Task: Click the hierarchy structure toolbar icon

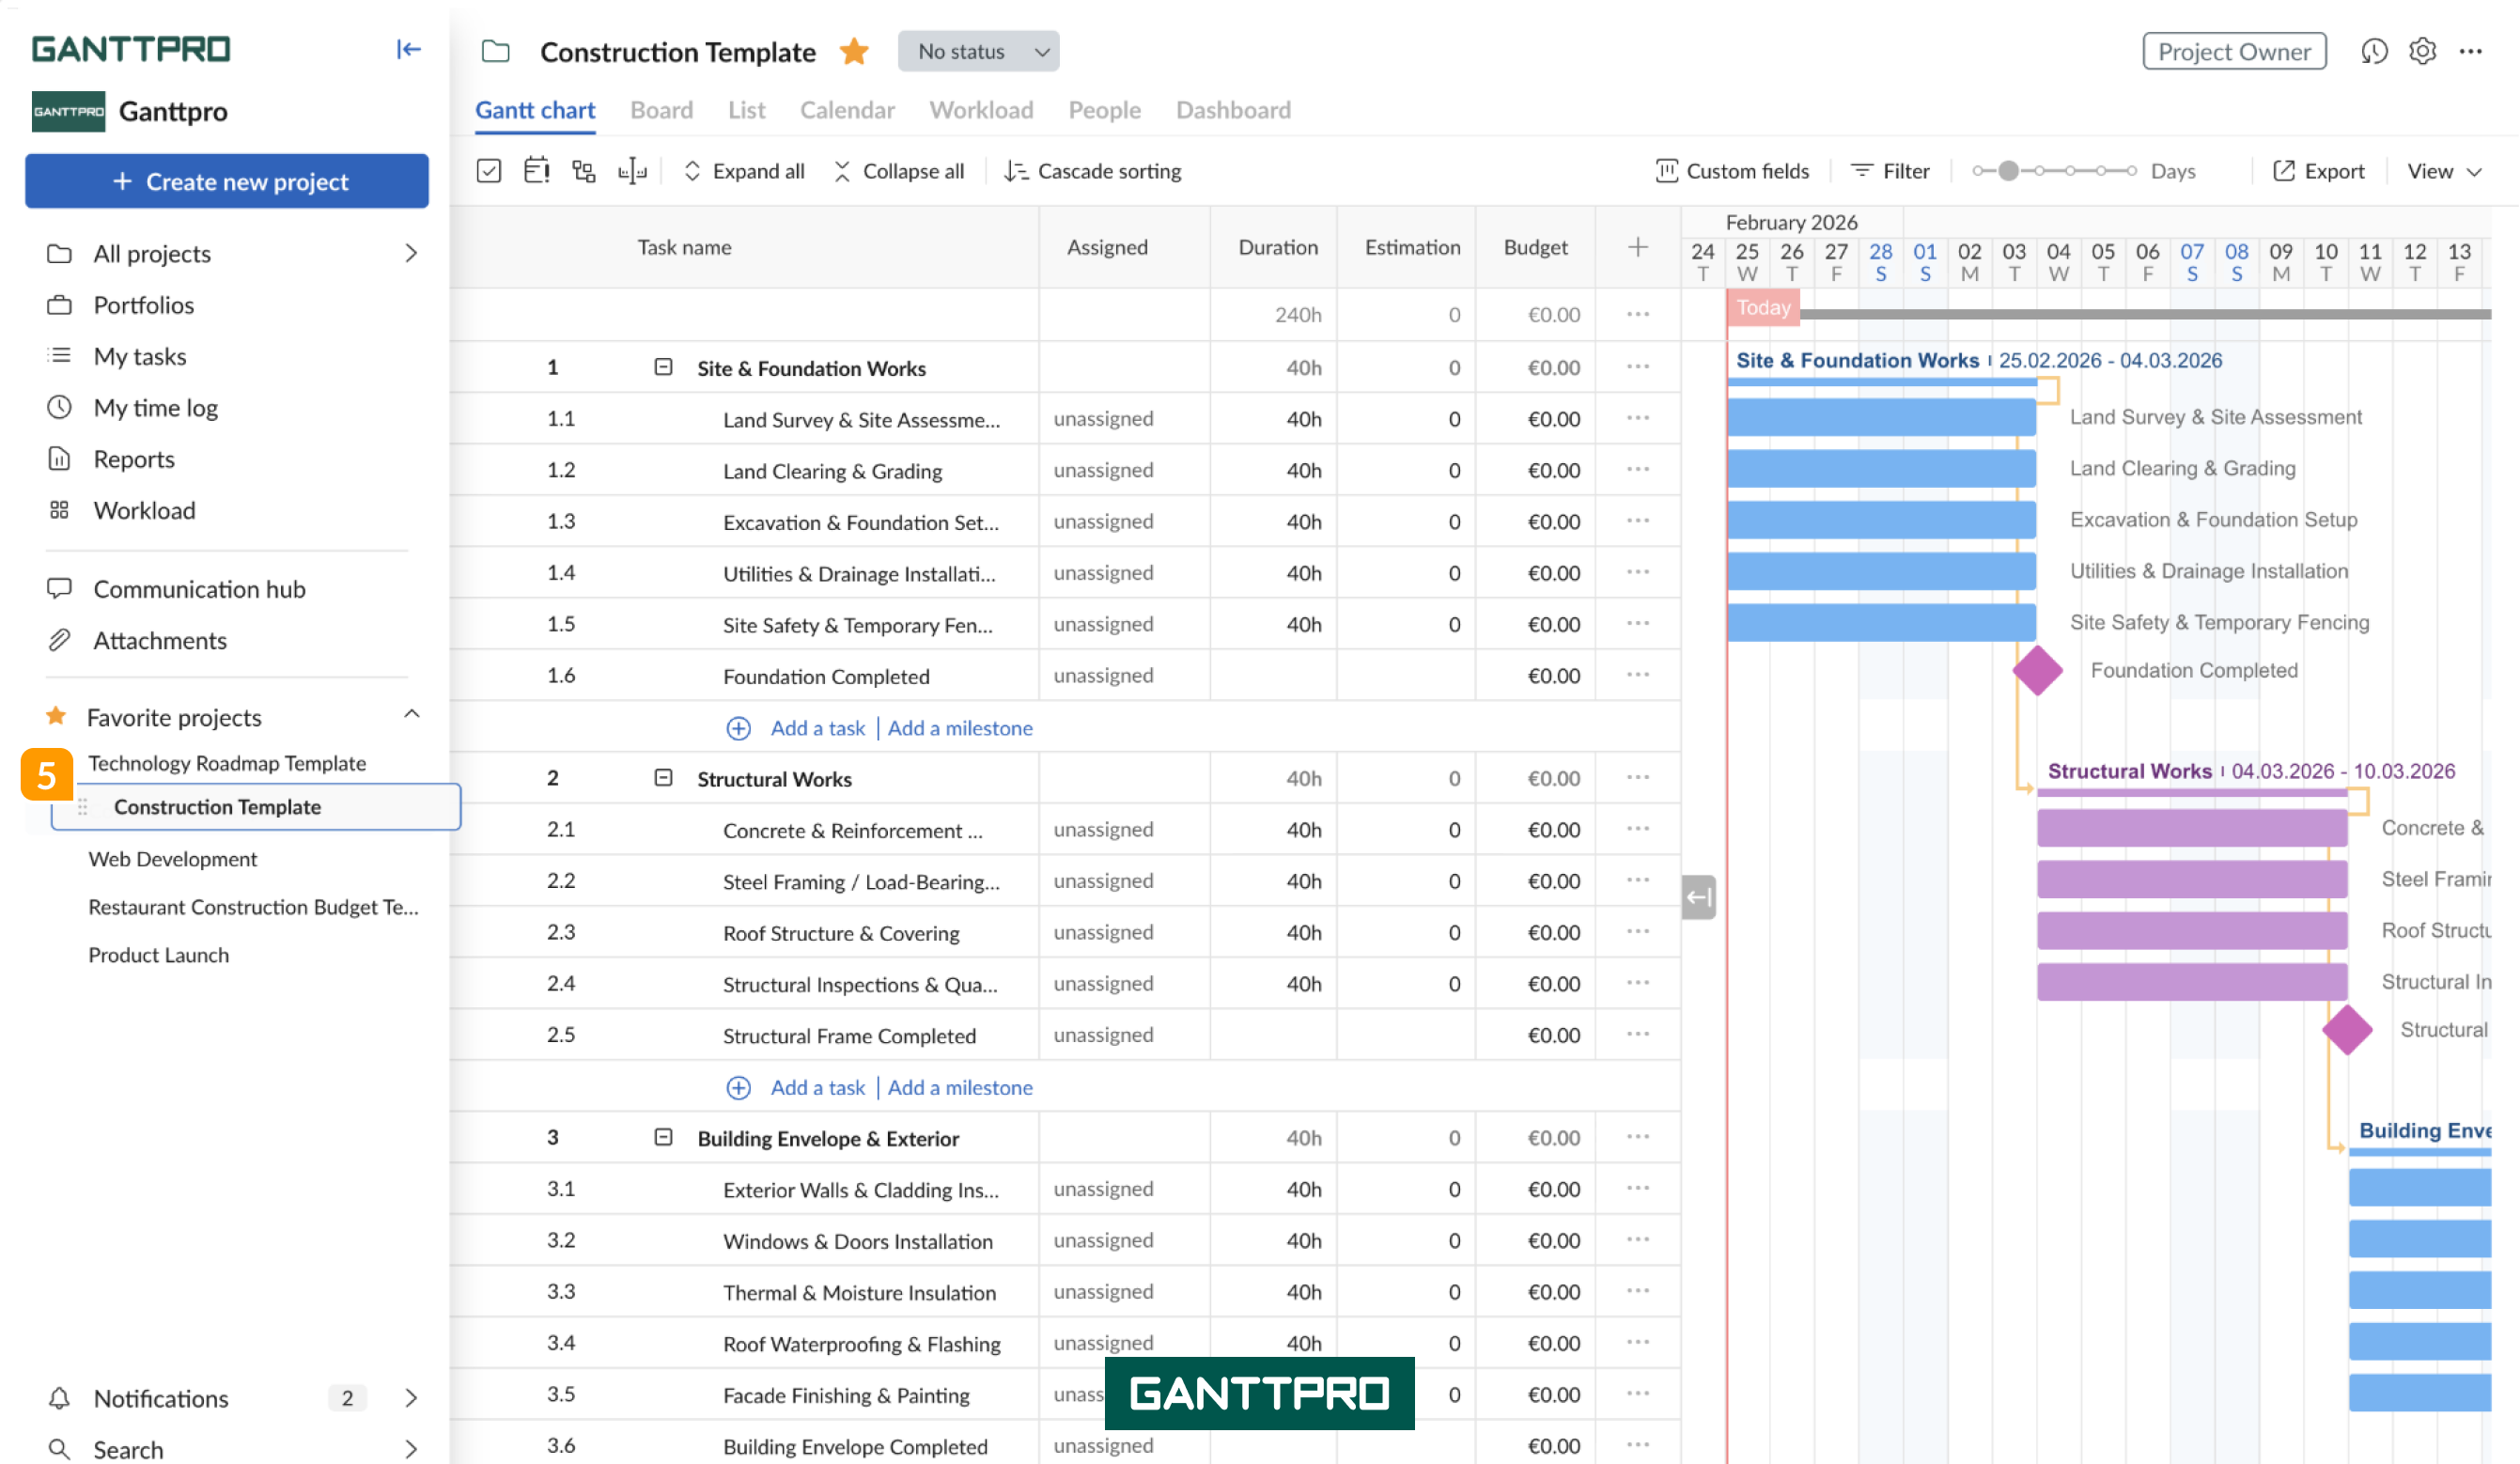Action: point(584,171)
